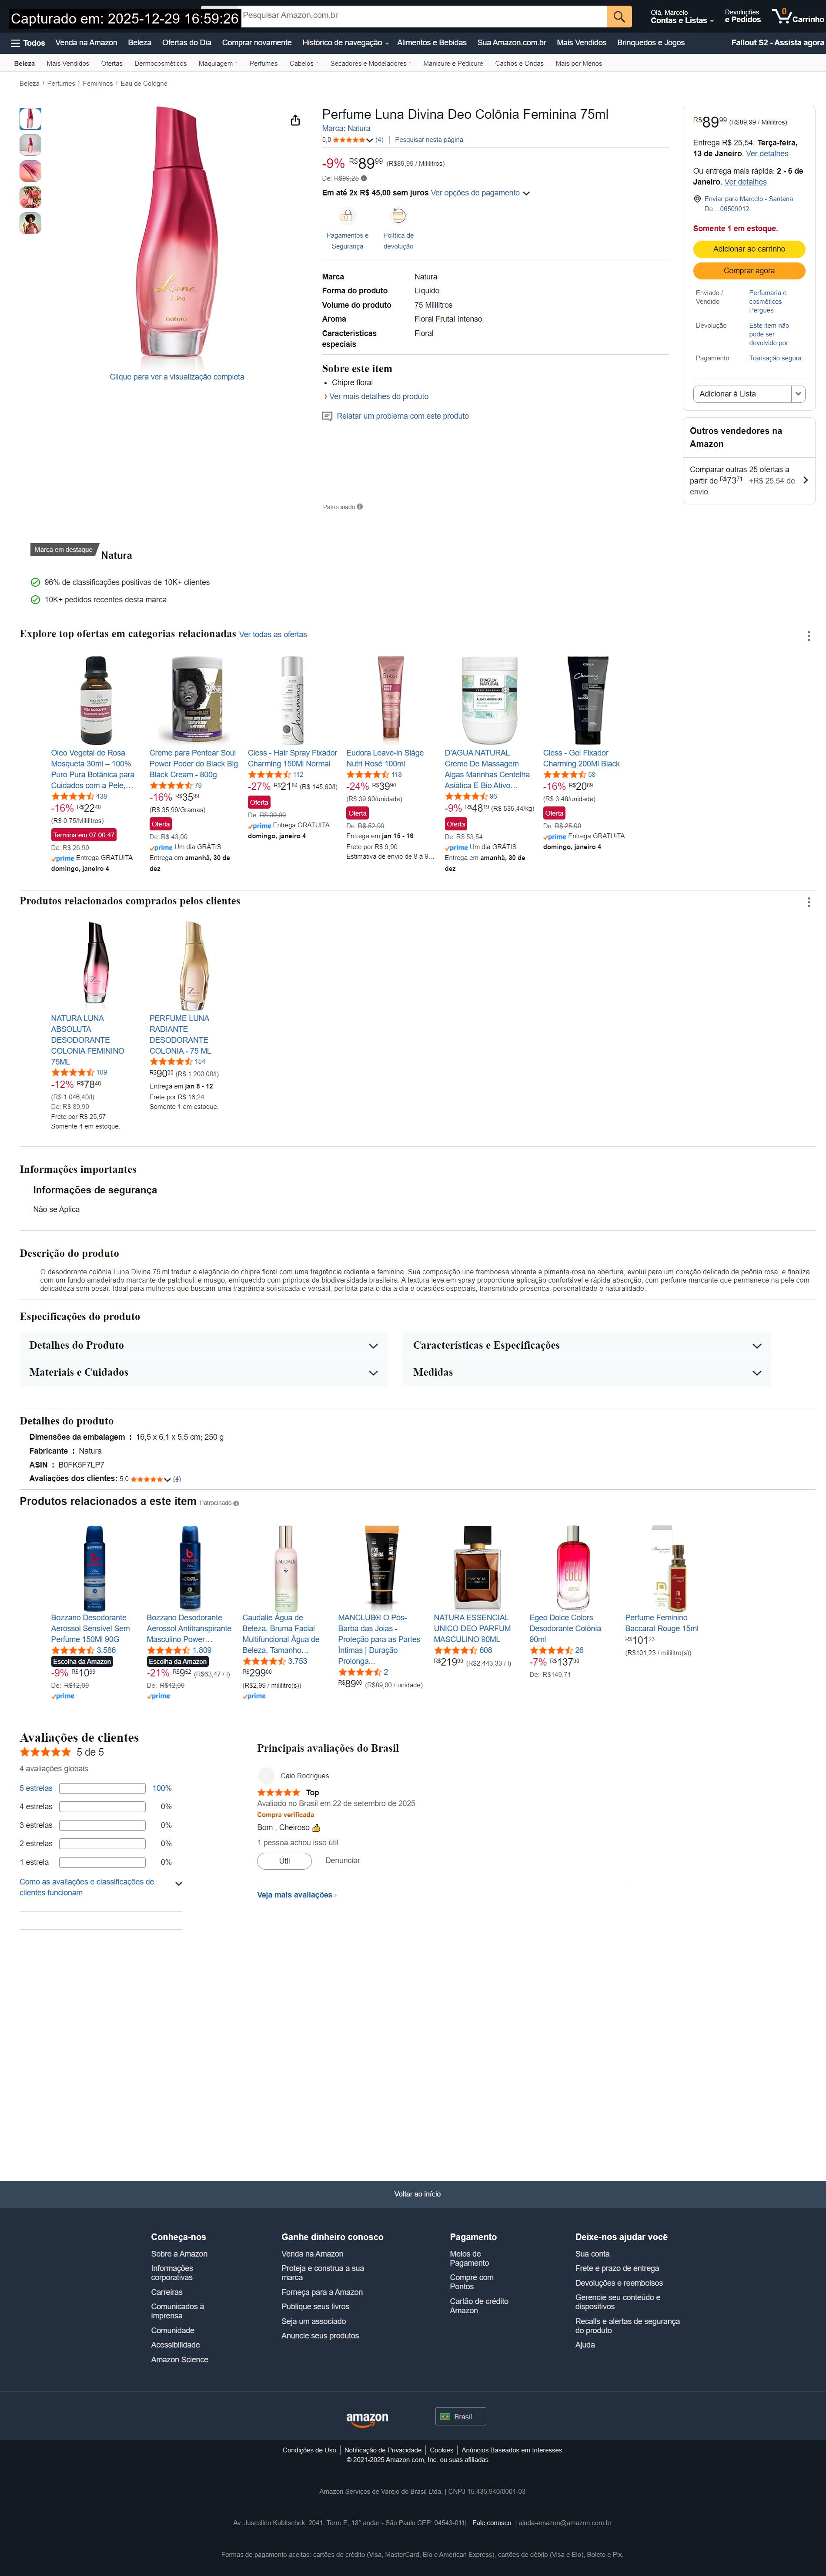Click the delivery location pin icon
The width and height of the screenshot is (826, 2576).
point(697,199)
